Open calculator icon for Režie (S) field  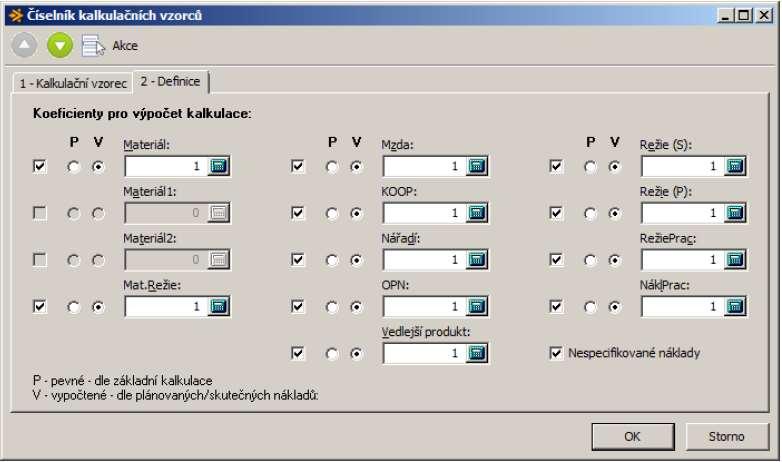click(x=735, y=166)
